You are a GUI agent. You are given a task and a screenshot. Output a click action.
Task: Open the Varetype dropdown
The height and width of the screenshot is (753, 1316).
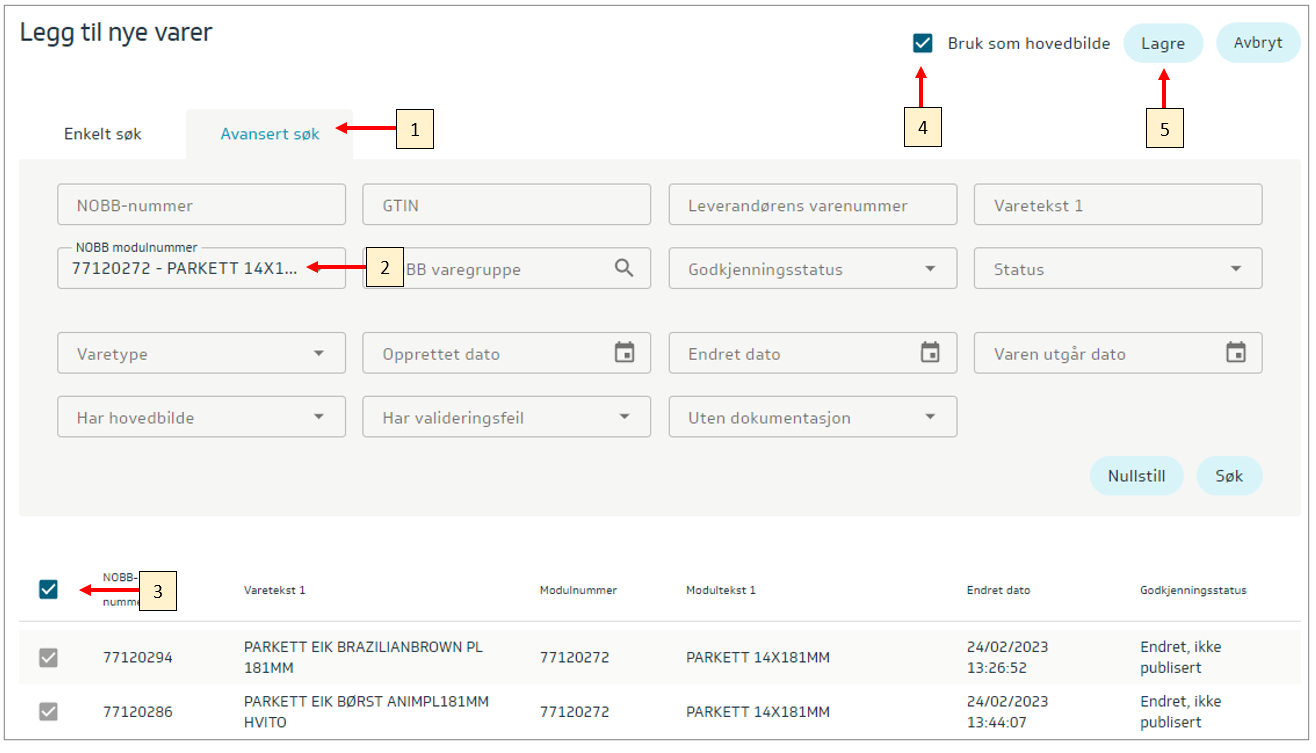coord(318,354)
